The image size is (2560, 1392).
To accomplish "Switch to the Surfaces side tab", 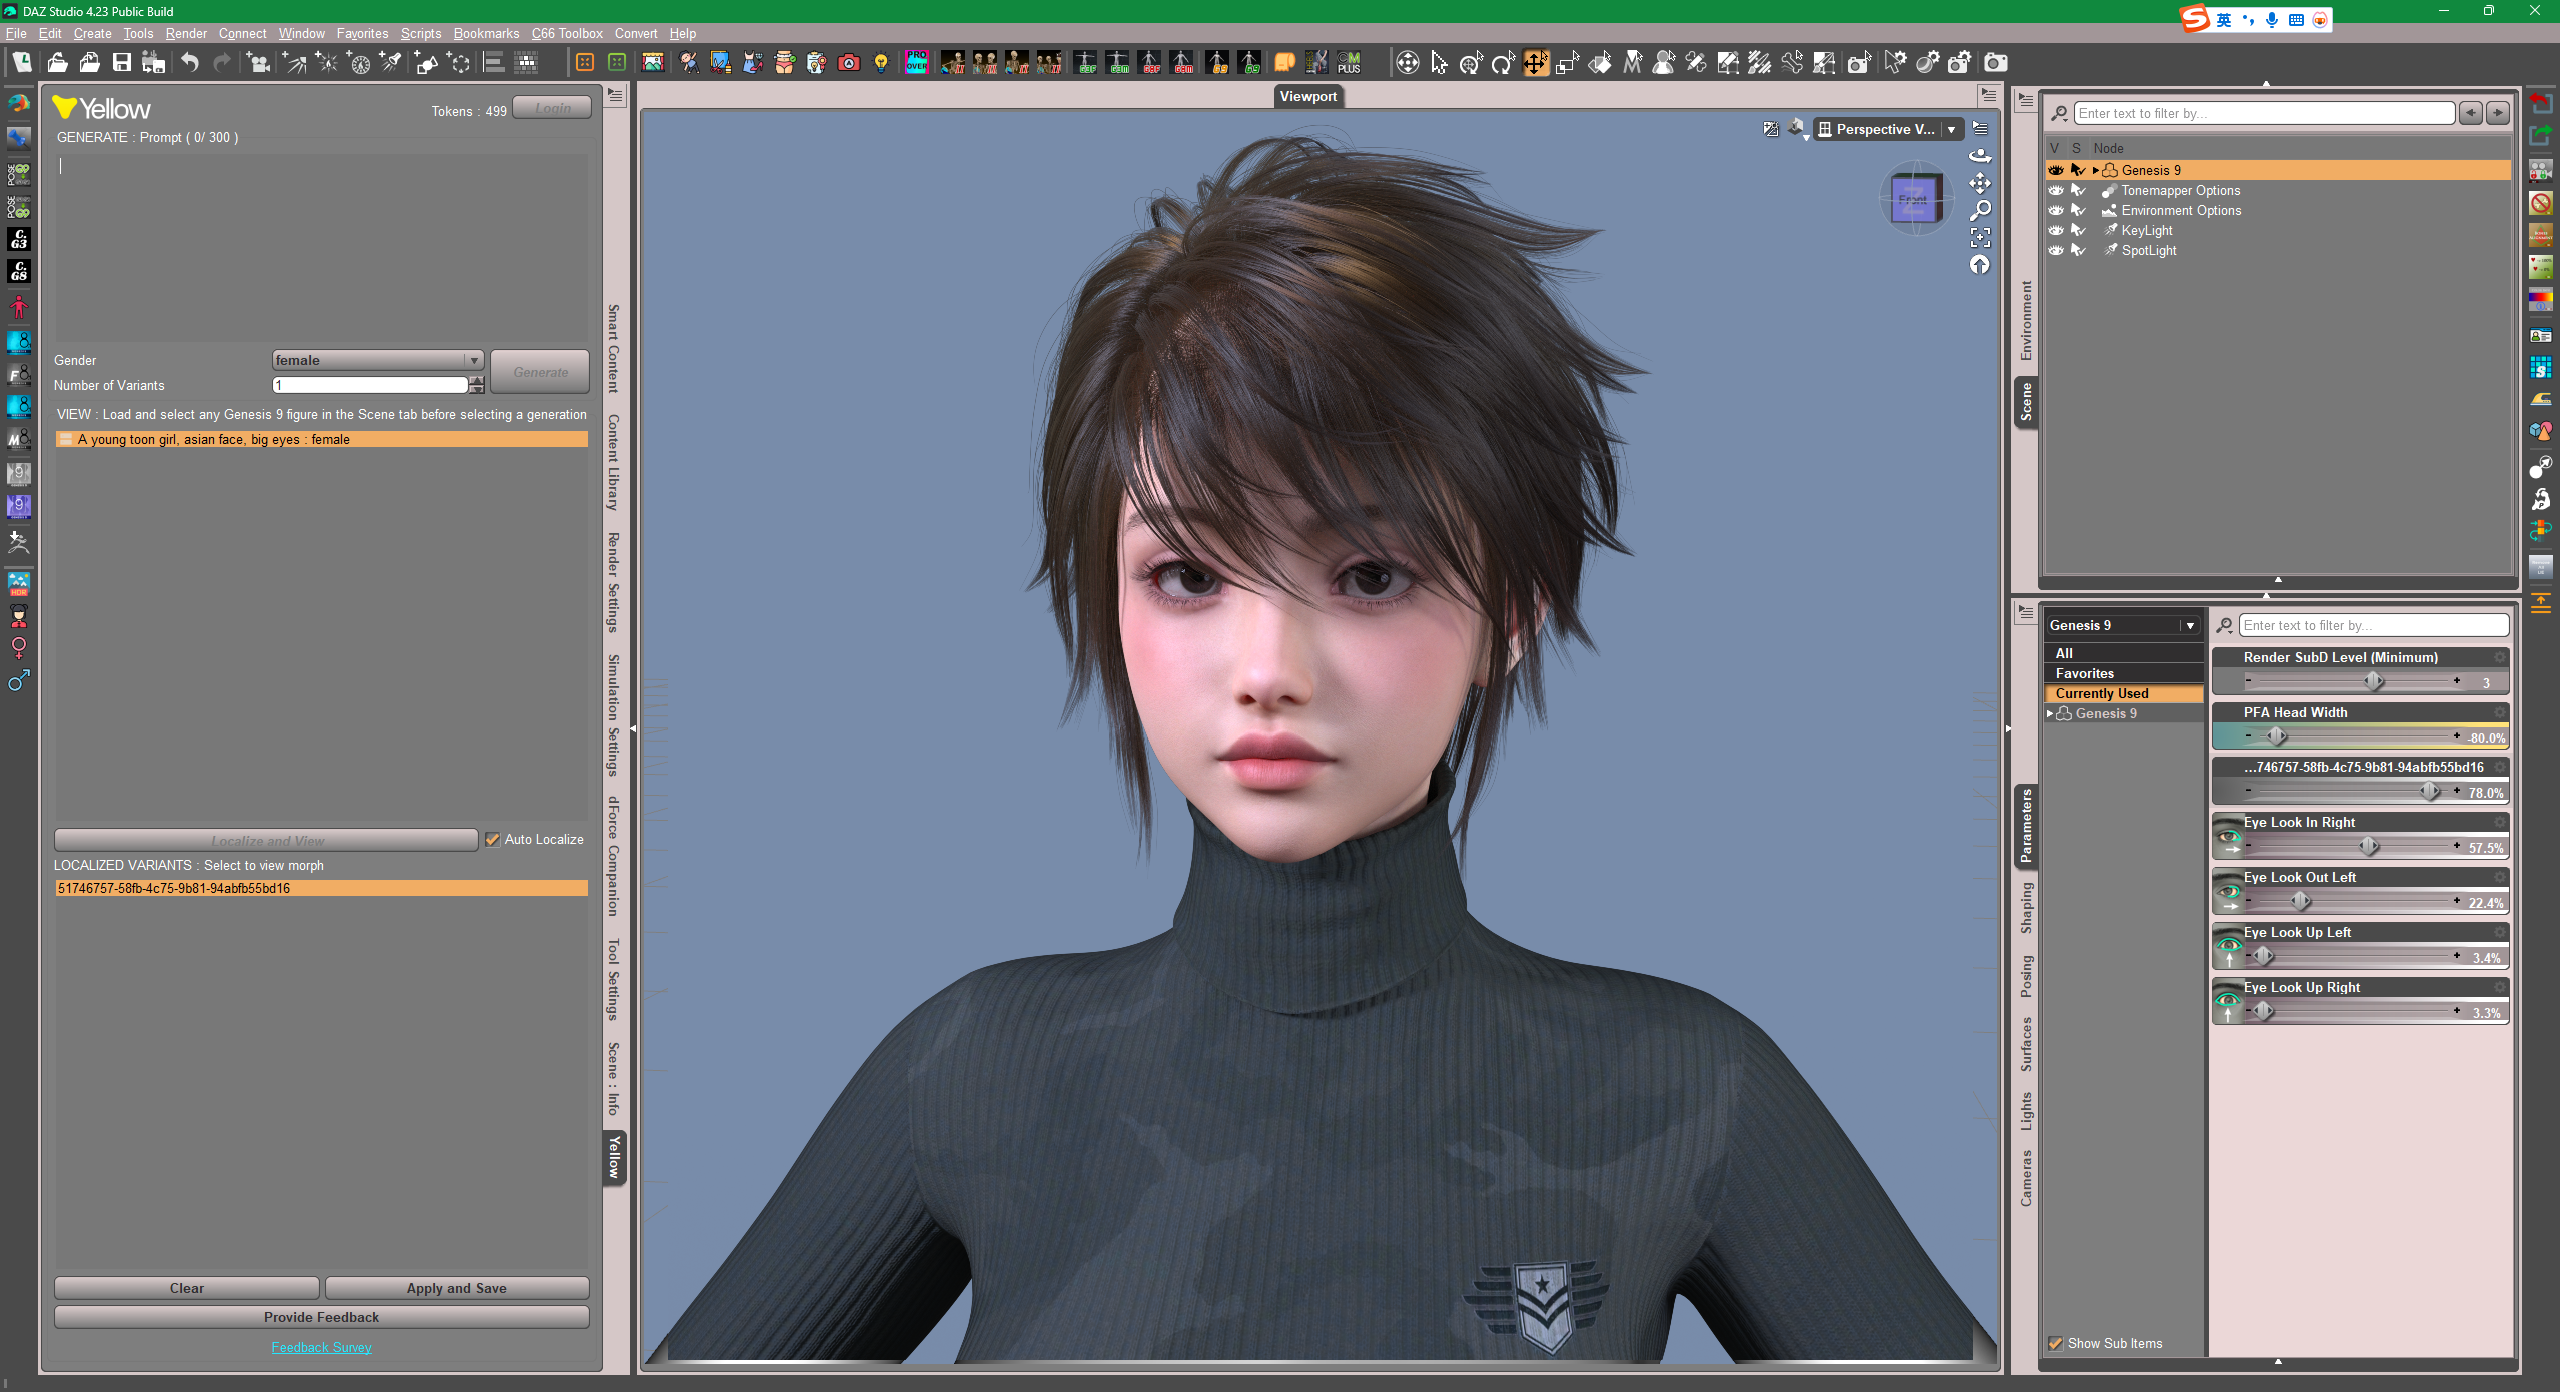I will click(x=2026, y=1044).
